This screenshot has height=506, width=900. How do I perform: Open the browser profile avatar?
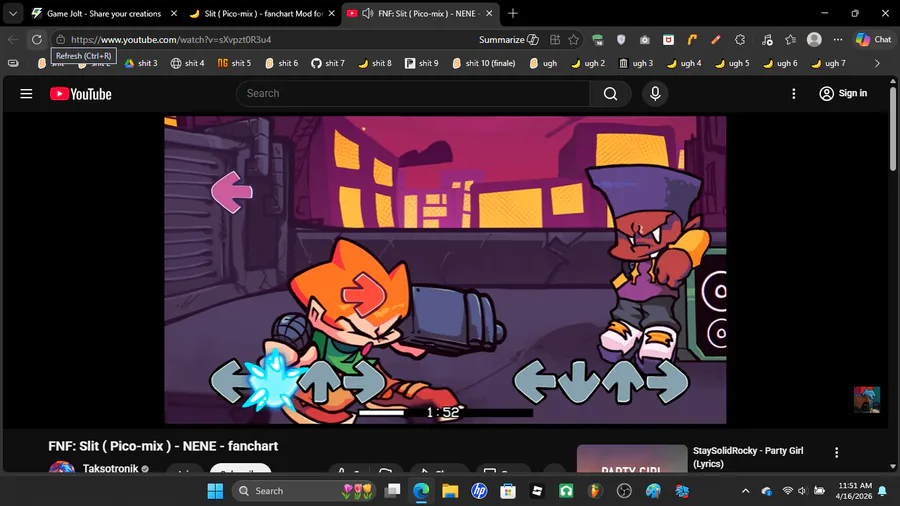(x=814, y=40)
